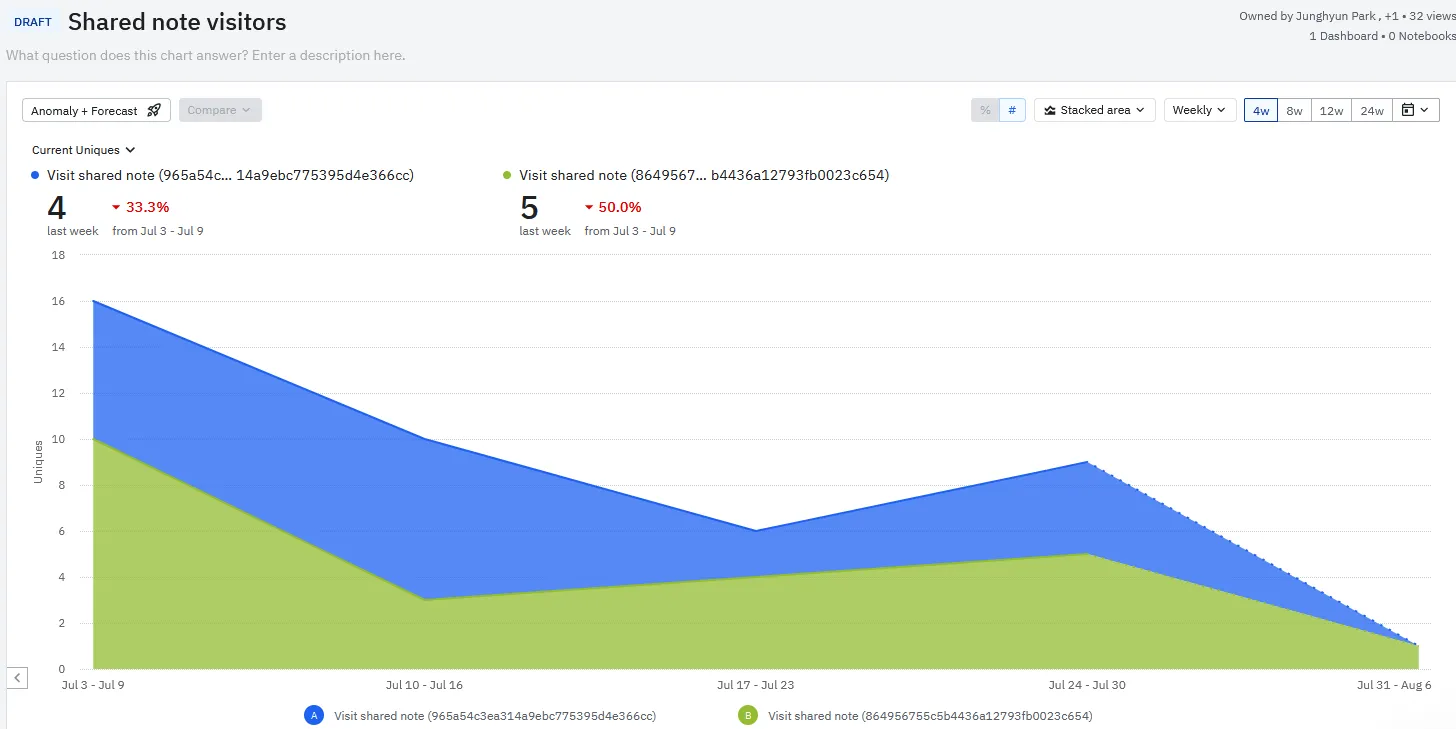
Task: Click the Jul 24 - Jul 30 axis label
Action: [1087, 686]
